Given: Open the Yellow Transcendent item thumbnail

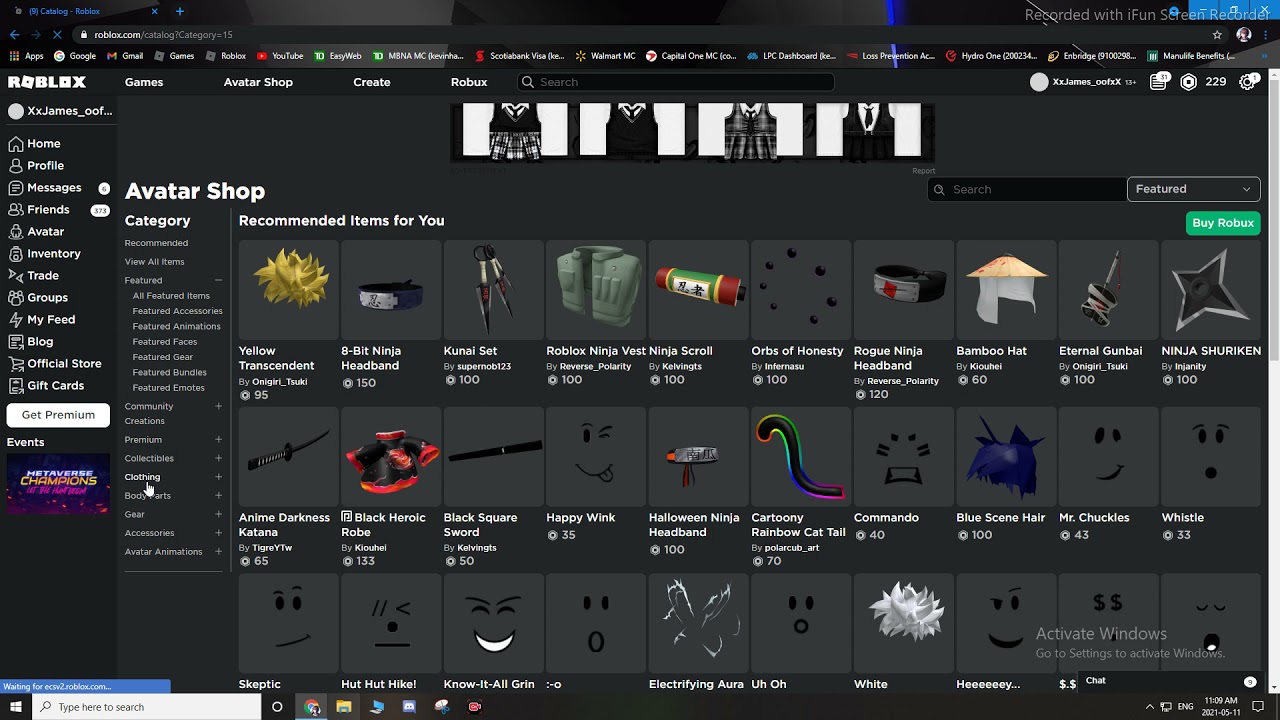Looking at the screenshot, I should coord(288,290).
